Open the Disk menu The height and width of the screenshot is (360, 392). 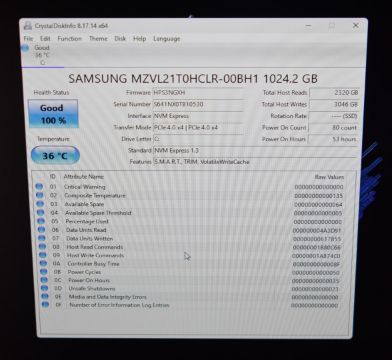pos(120,39)
